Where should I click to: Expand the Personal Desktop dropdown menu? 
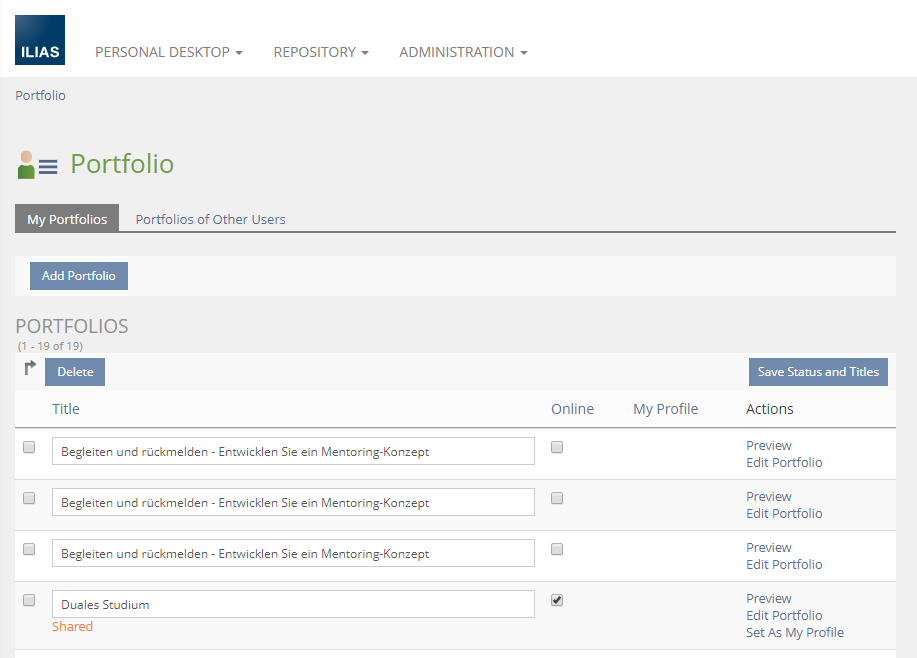[x=168, y=52]
